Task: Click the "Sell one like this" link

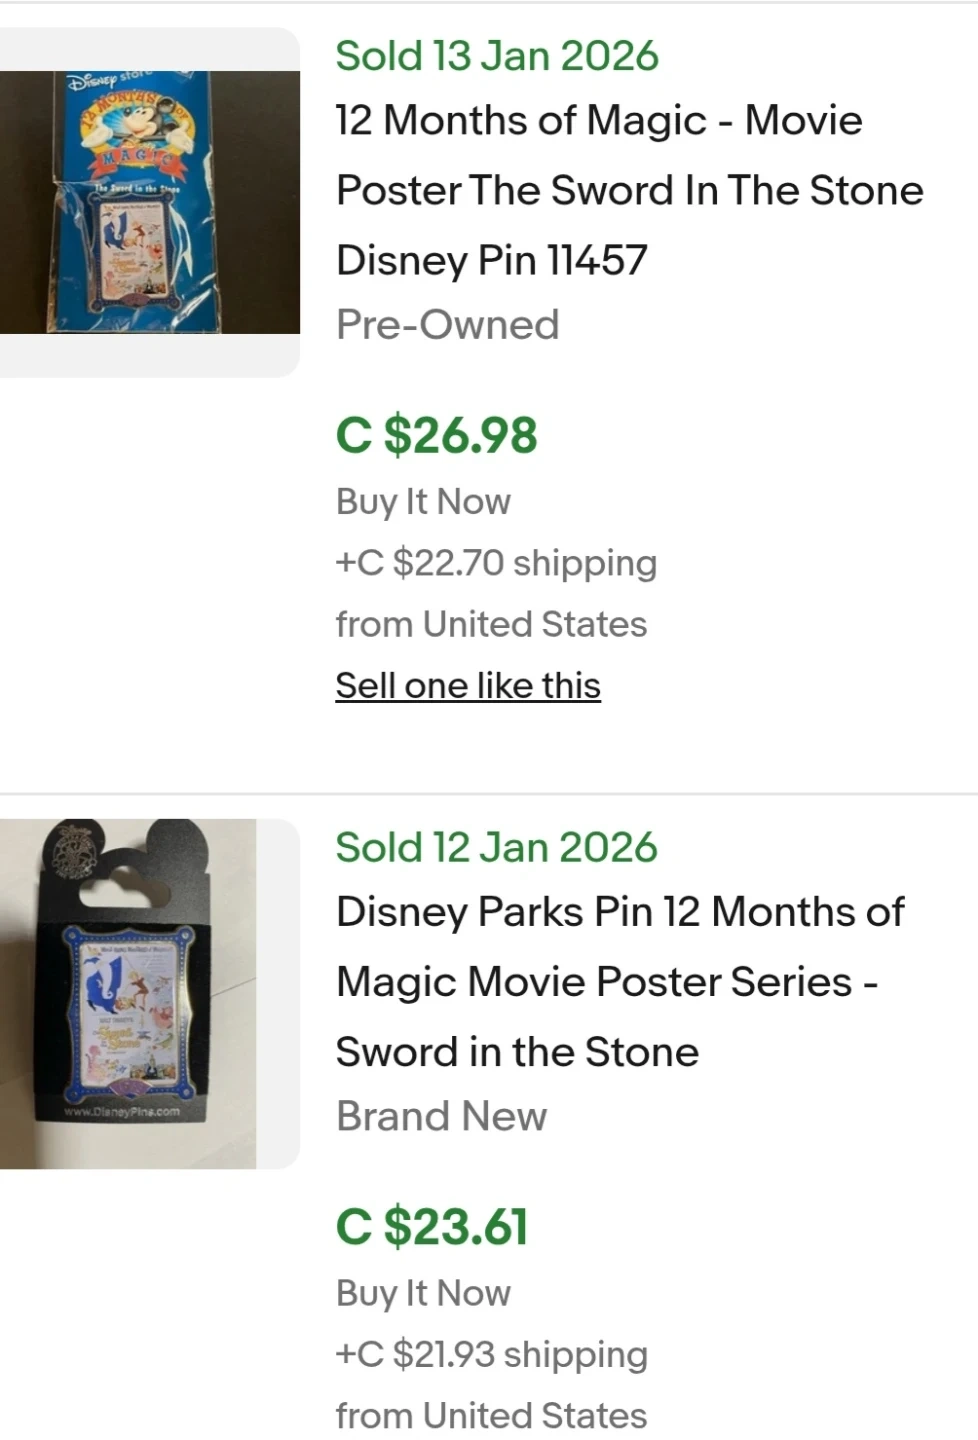Action: (468, 686)
